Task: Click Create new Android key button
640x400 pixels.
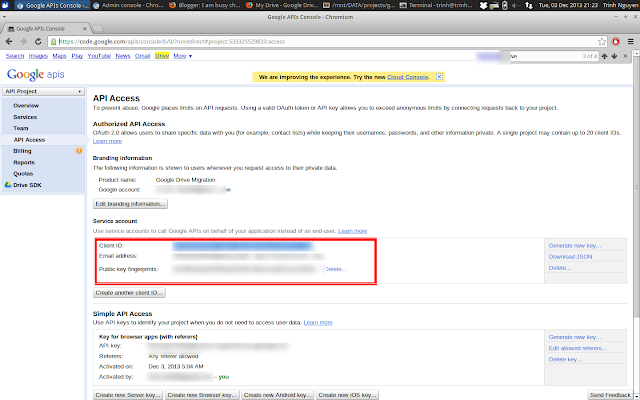Action: tap(278, 395)
